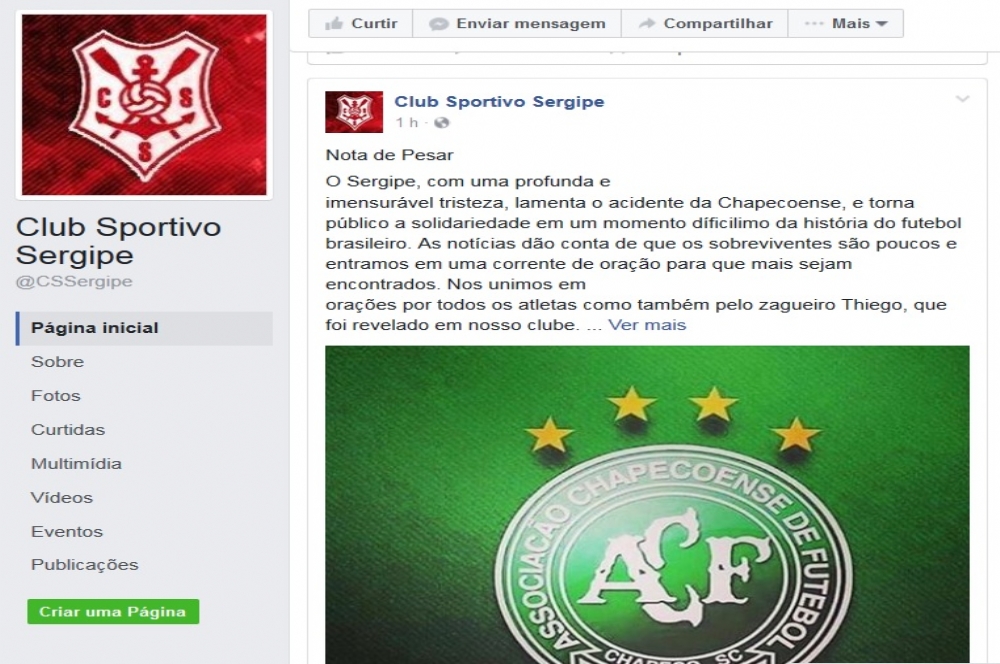Click the Enviar mensagem speech bubble icon
1000x664 pixels.
click(438, 24)
